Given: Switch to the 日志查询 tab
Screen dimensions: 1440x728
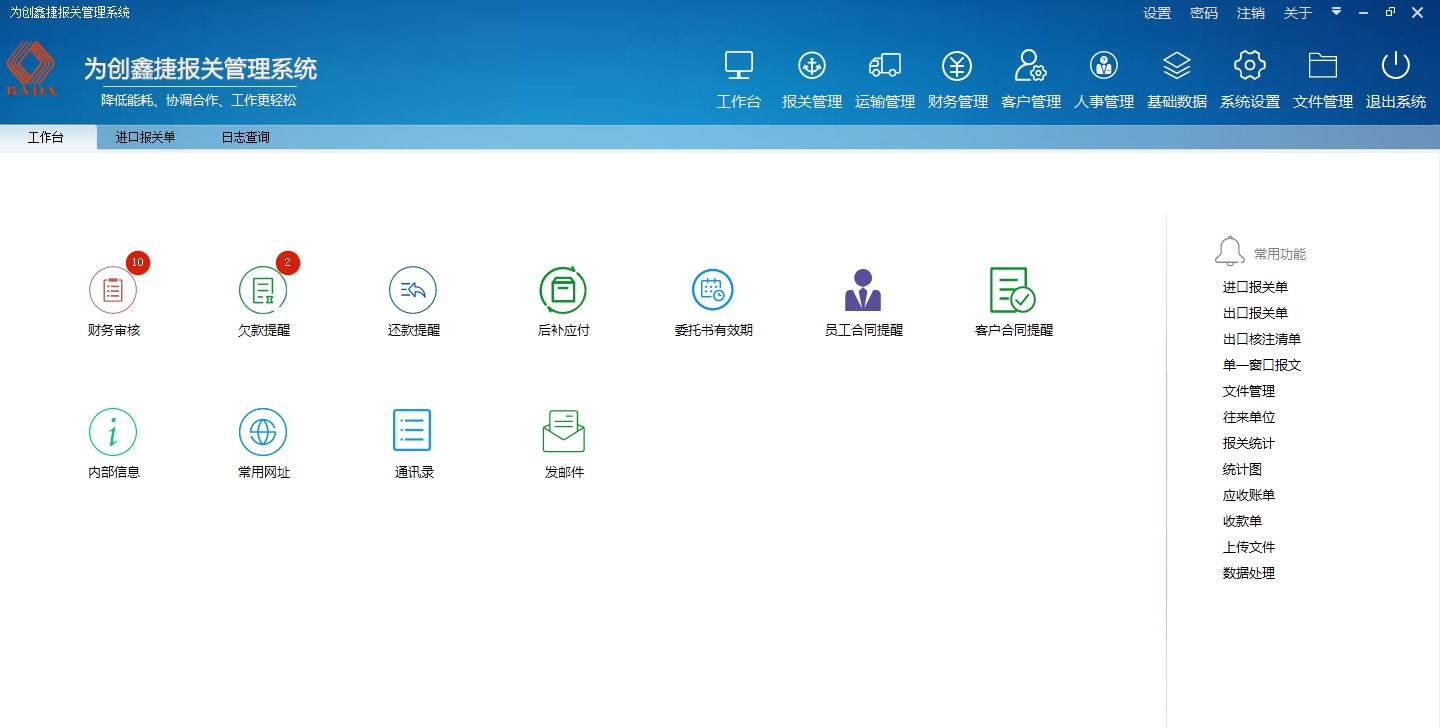Looking at the screenshot, I should pos(245,138).
